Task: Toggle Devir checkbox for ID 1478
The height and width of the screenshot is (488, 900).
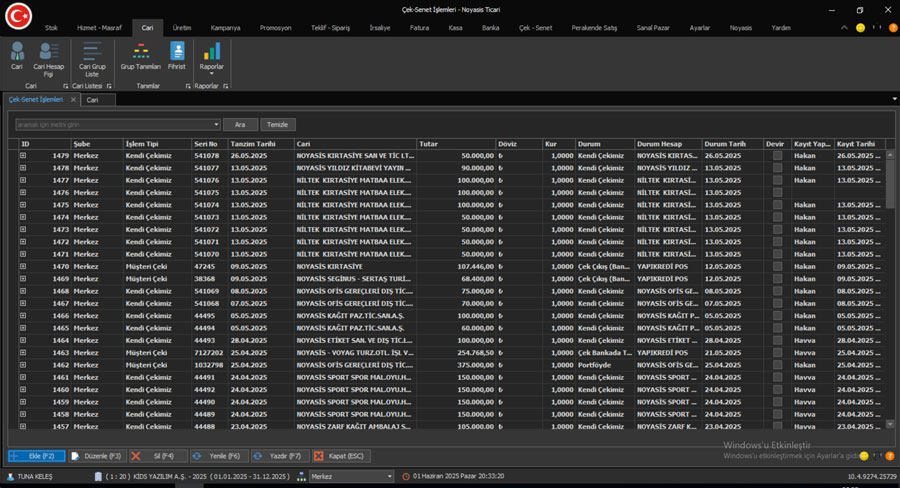Action: (777, 168)
